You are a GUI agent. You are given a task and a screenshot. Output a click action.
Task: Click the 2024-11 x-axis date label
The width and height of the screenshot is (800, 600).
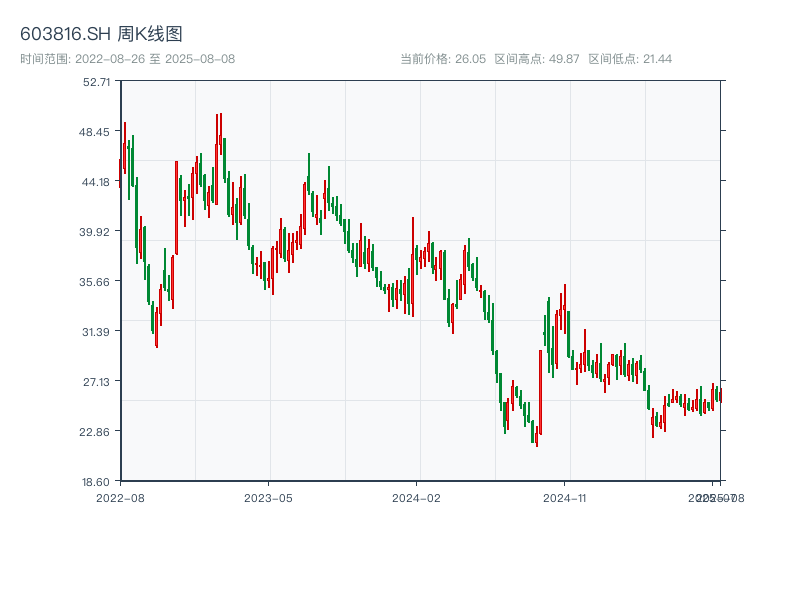pyautogui.click(x=564, y=497)
